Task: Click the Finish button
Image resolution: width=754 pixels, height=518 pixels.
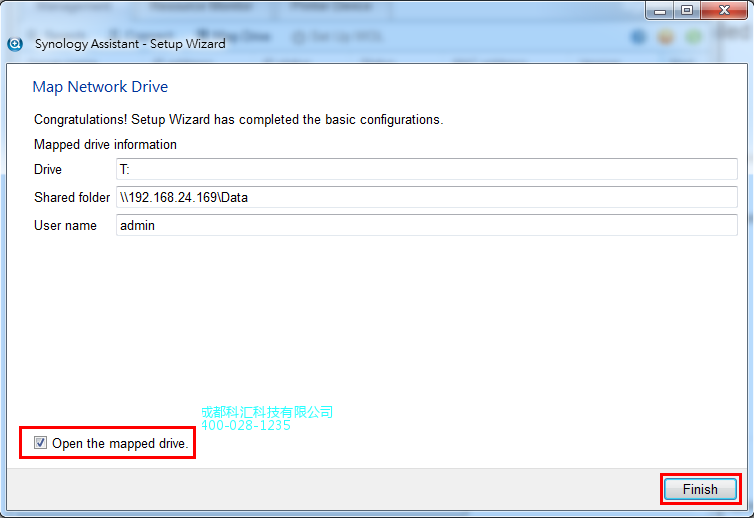Action: [x=700, y=489]
